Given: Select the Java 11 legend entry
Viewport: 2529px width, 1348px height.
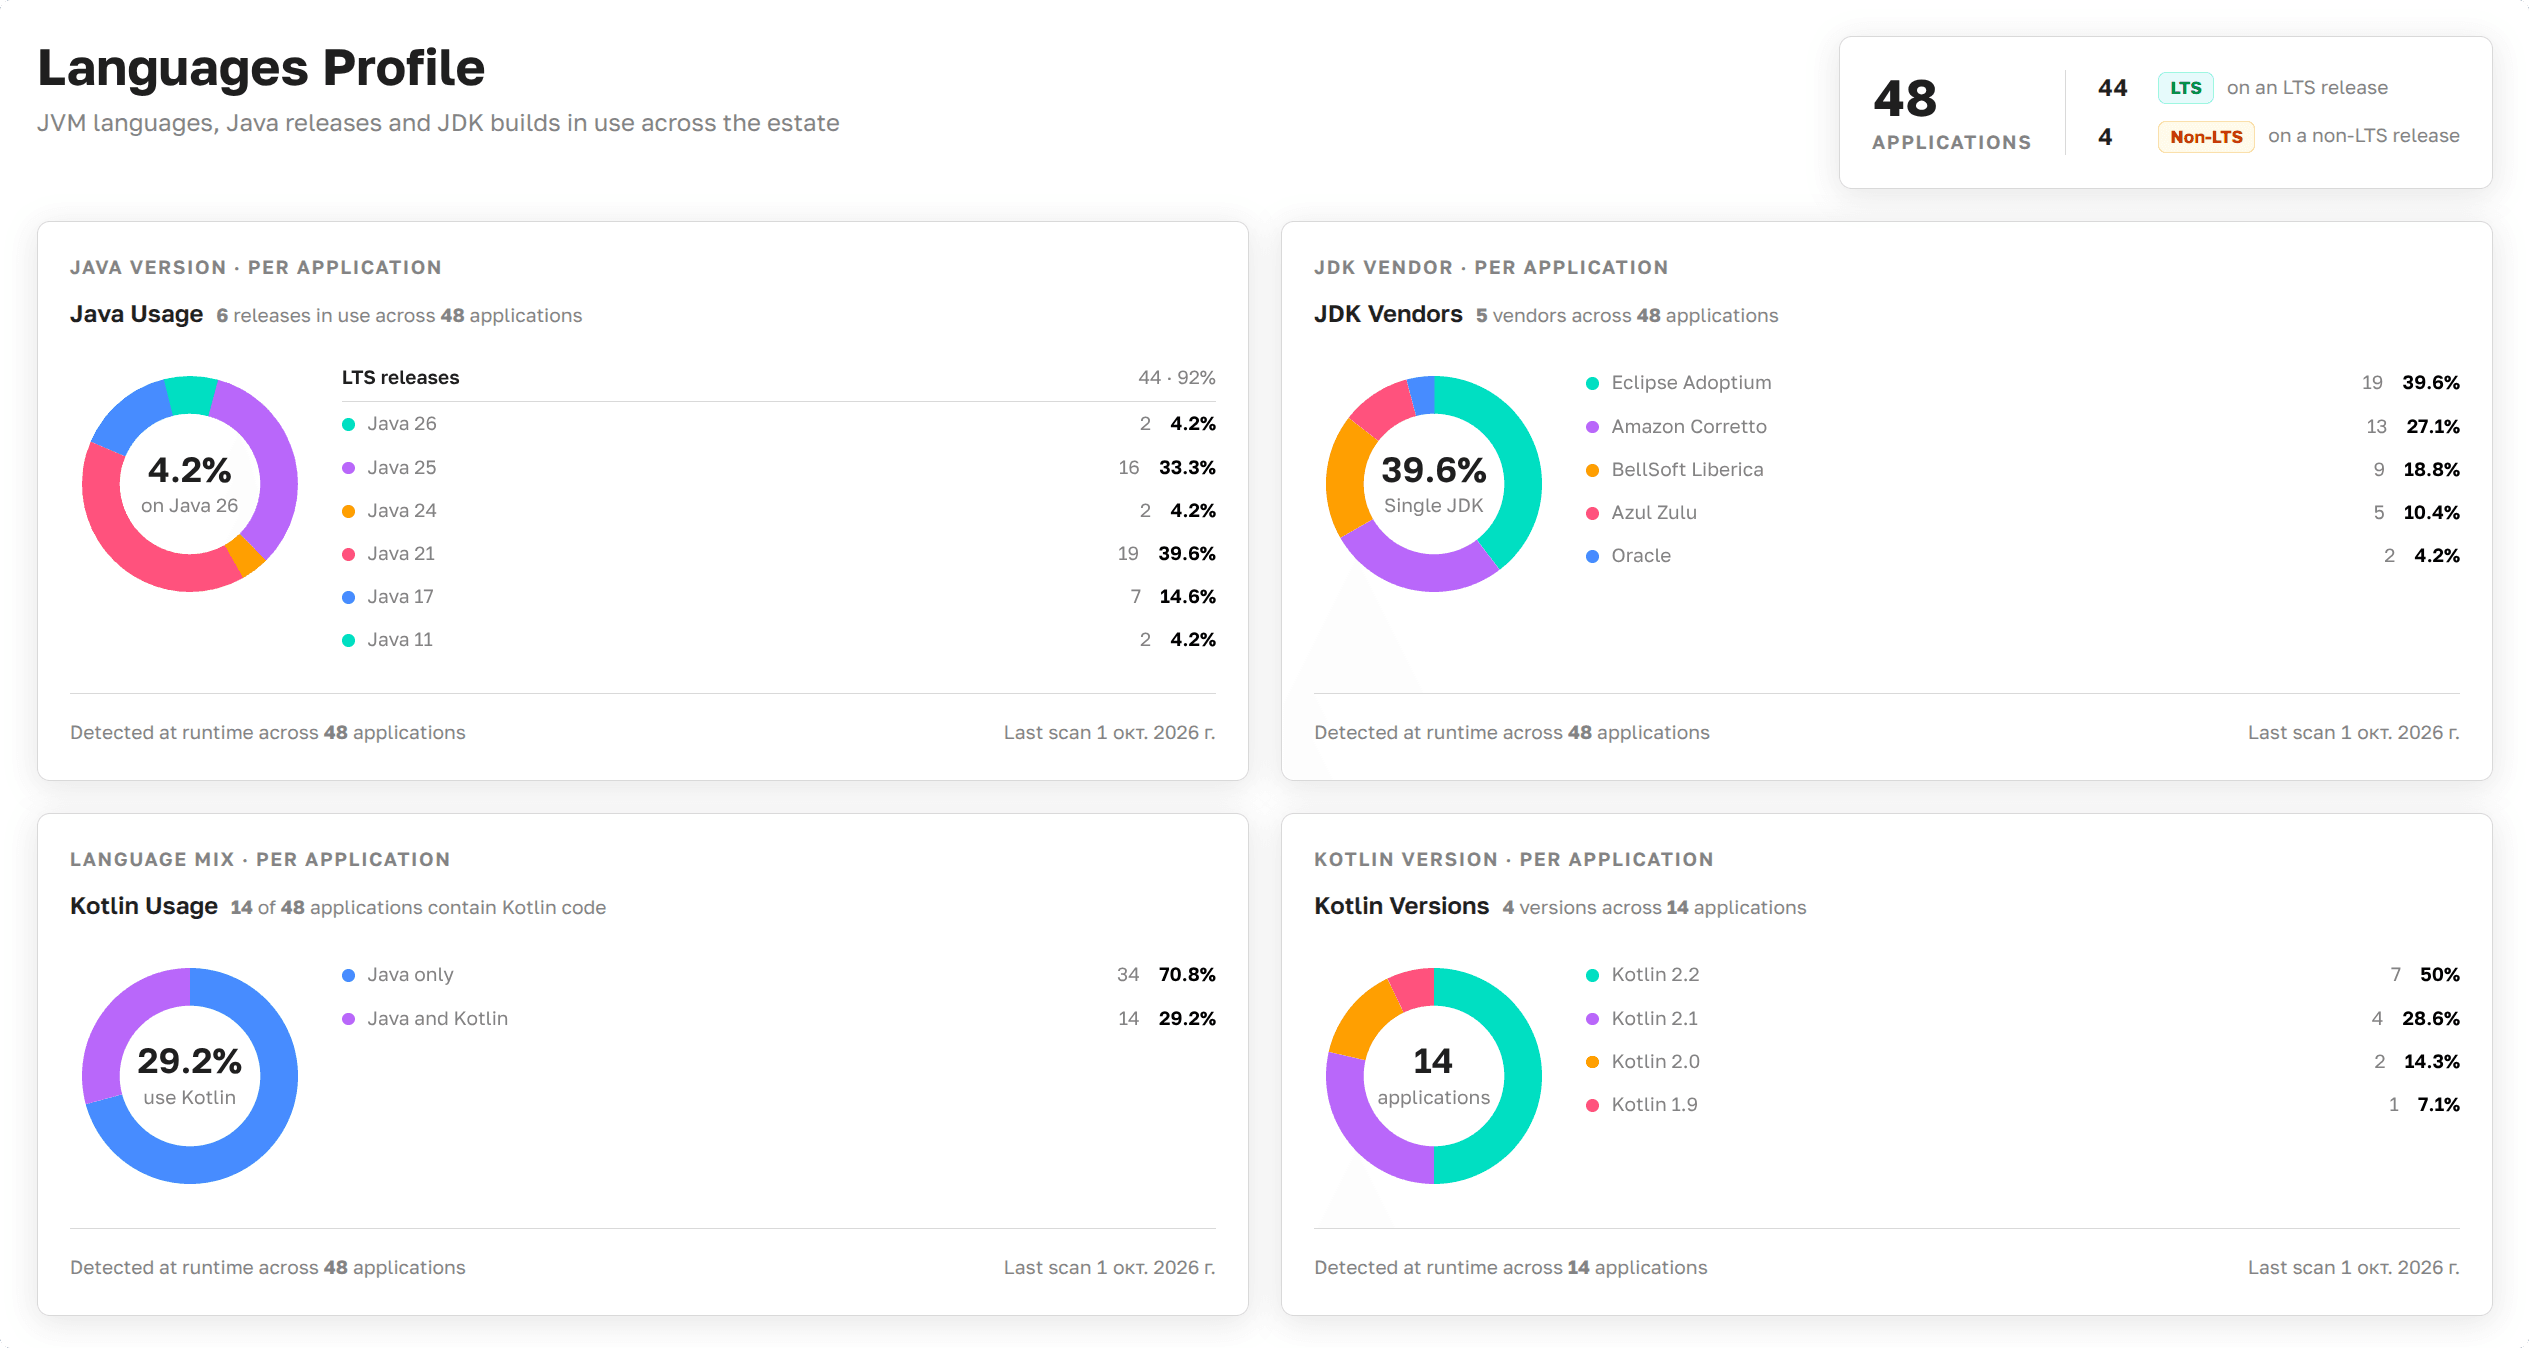Looking at the screenshot, I should point(778,639).
